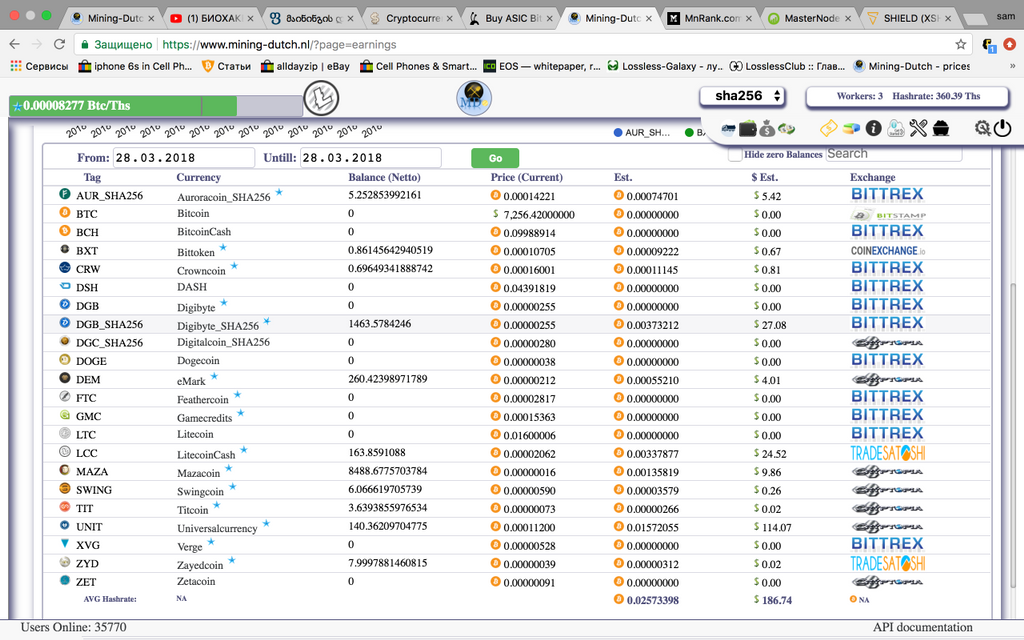The width and height of the screenshot is (1024, 640).
Task: Open API documentation link
Action: coord(923,627)
